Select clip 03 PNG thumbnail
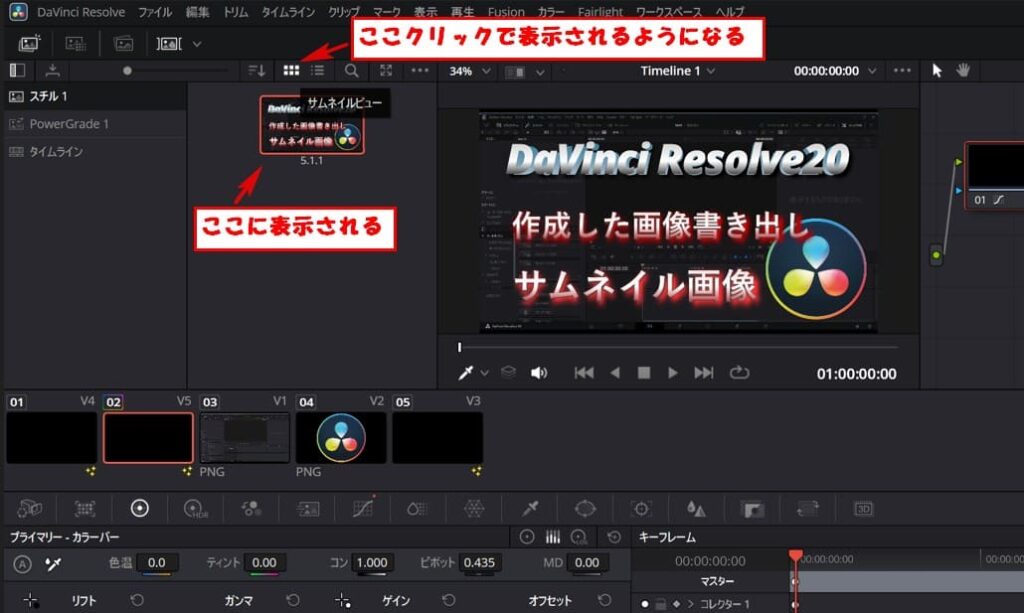This screenshot has height=613, width=1024. coord(245,437)
